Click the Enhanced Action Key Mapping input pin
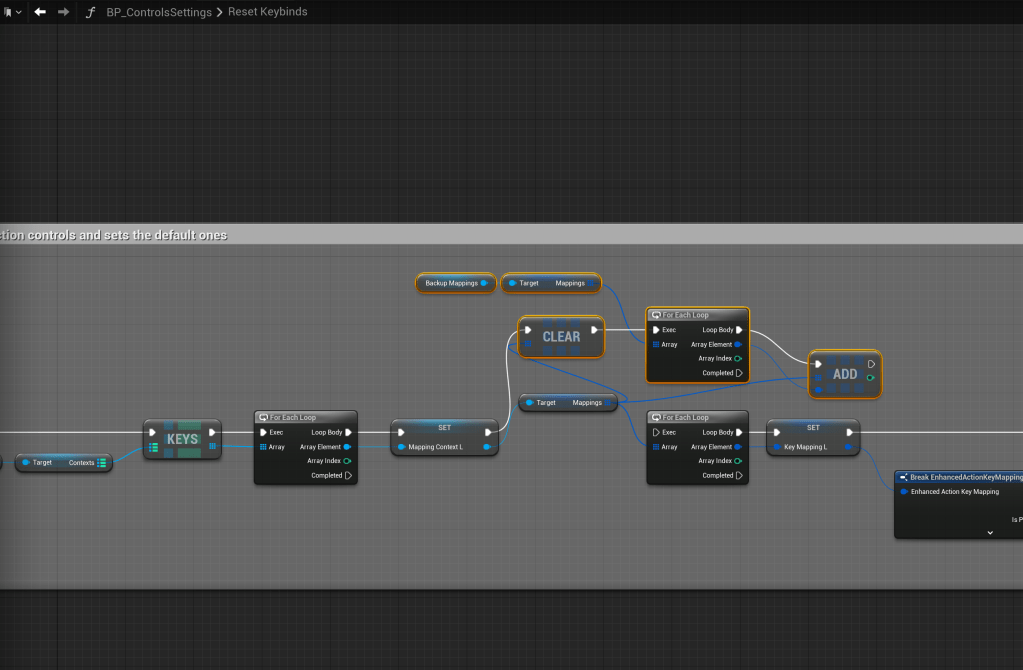Viewport: 1023px width, 670px height. pos(904,492)
